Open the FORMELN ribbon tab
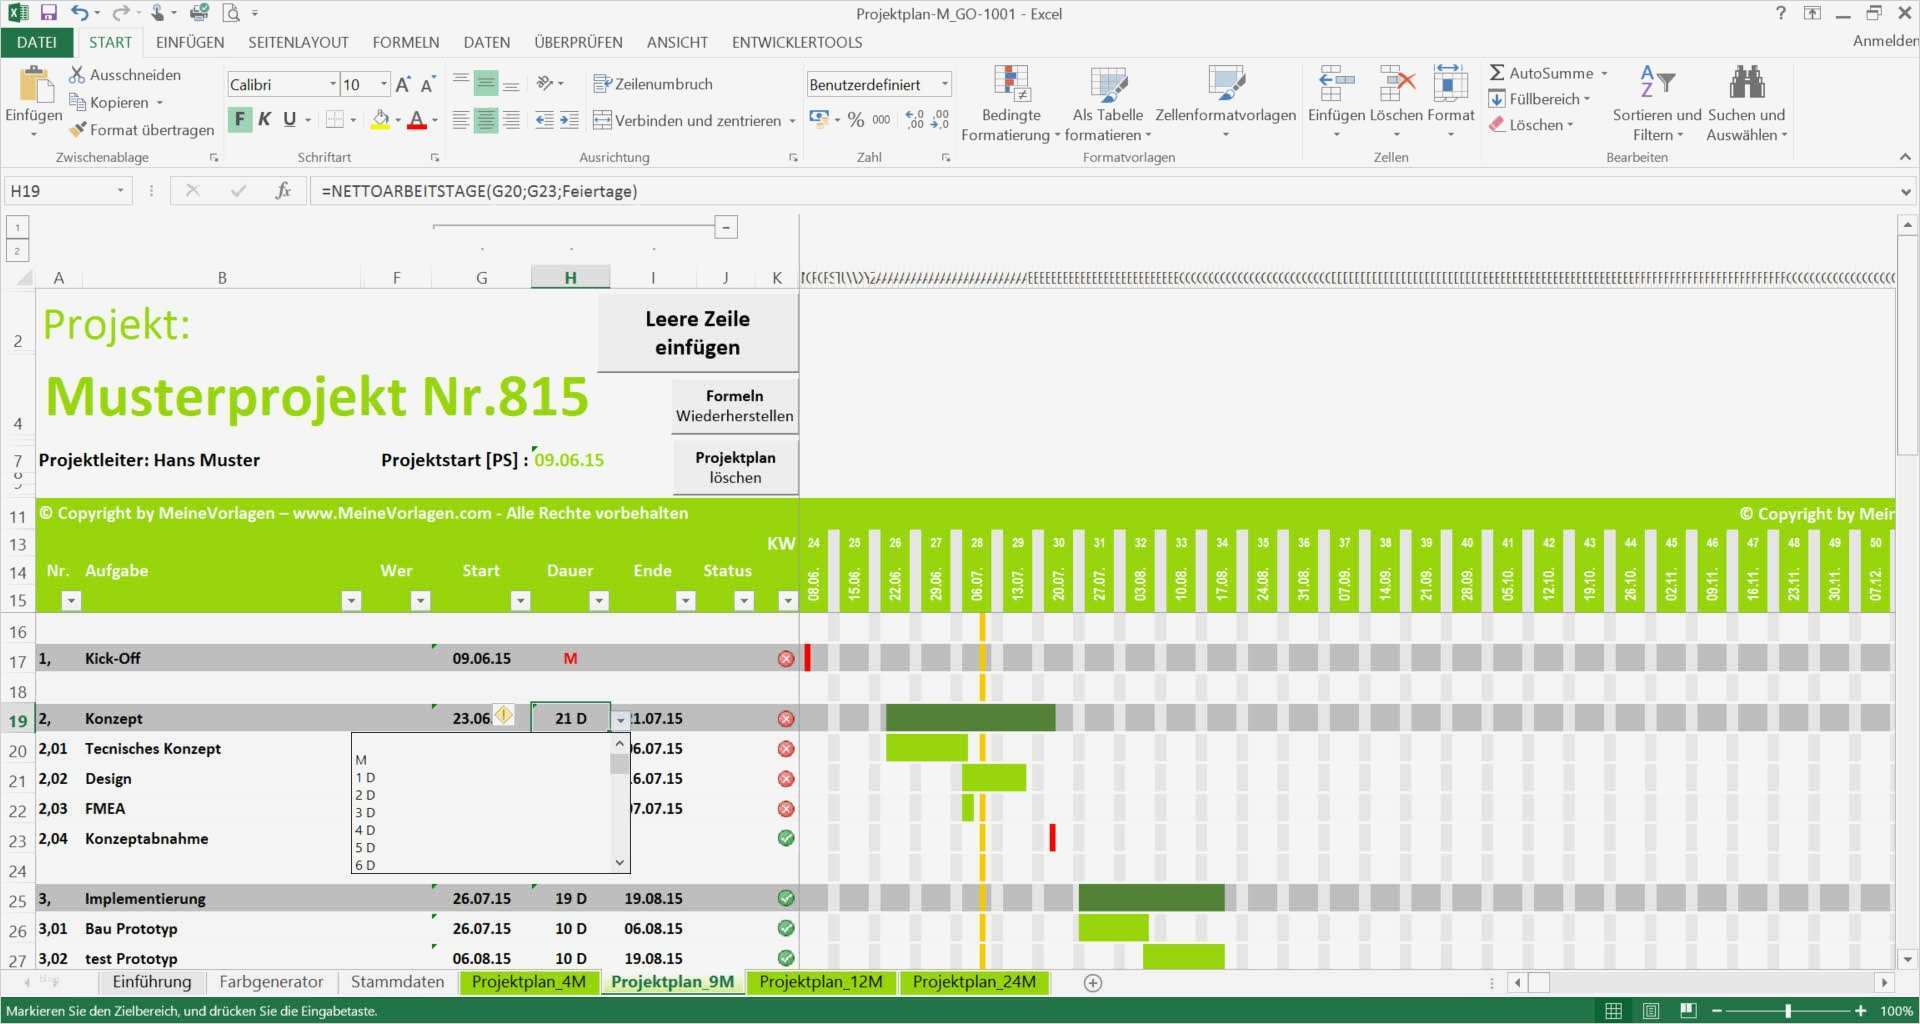The height and width of the screenshot is (1024, 1920). click(x=405, y=42)
